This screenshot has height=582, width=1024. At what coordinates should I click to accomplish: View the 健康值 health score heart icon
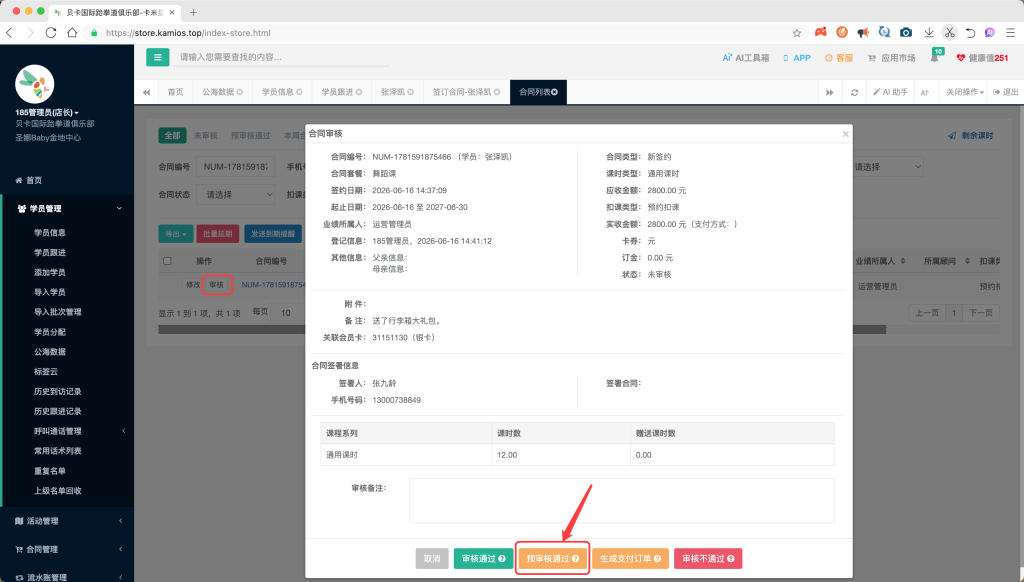point(961,58)
